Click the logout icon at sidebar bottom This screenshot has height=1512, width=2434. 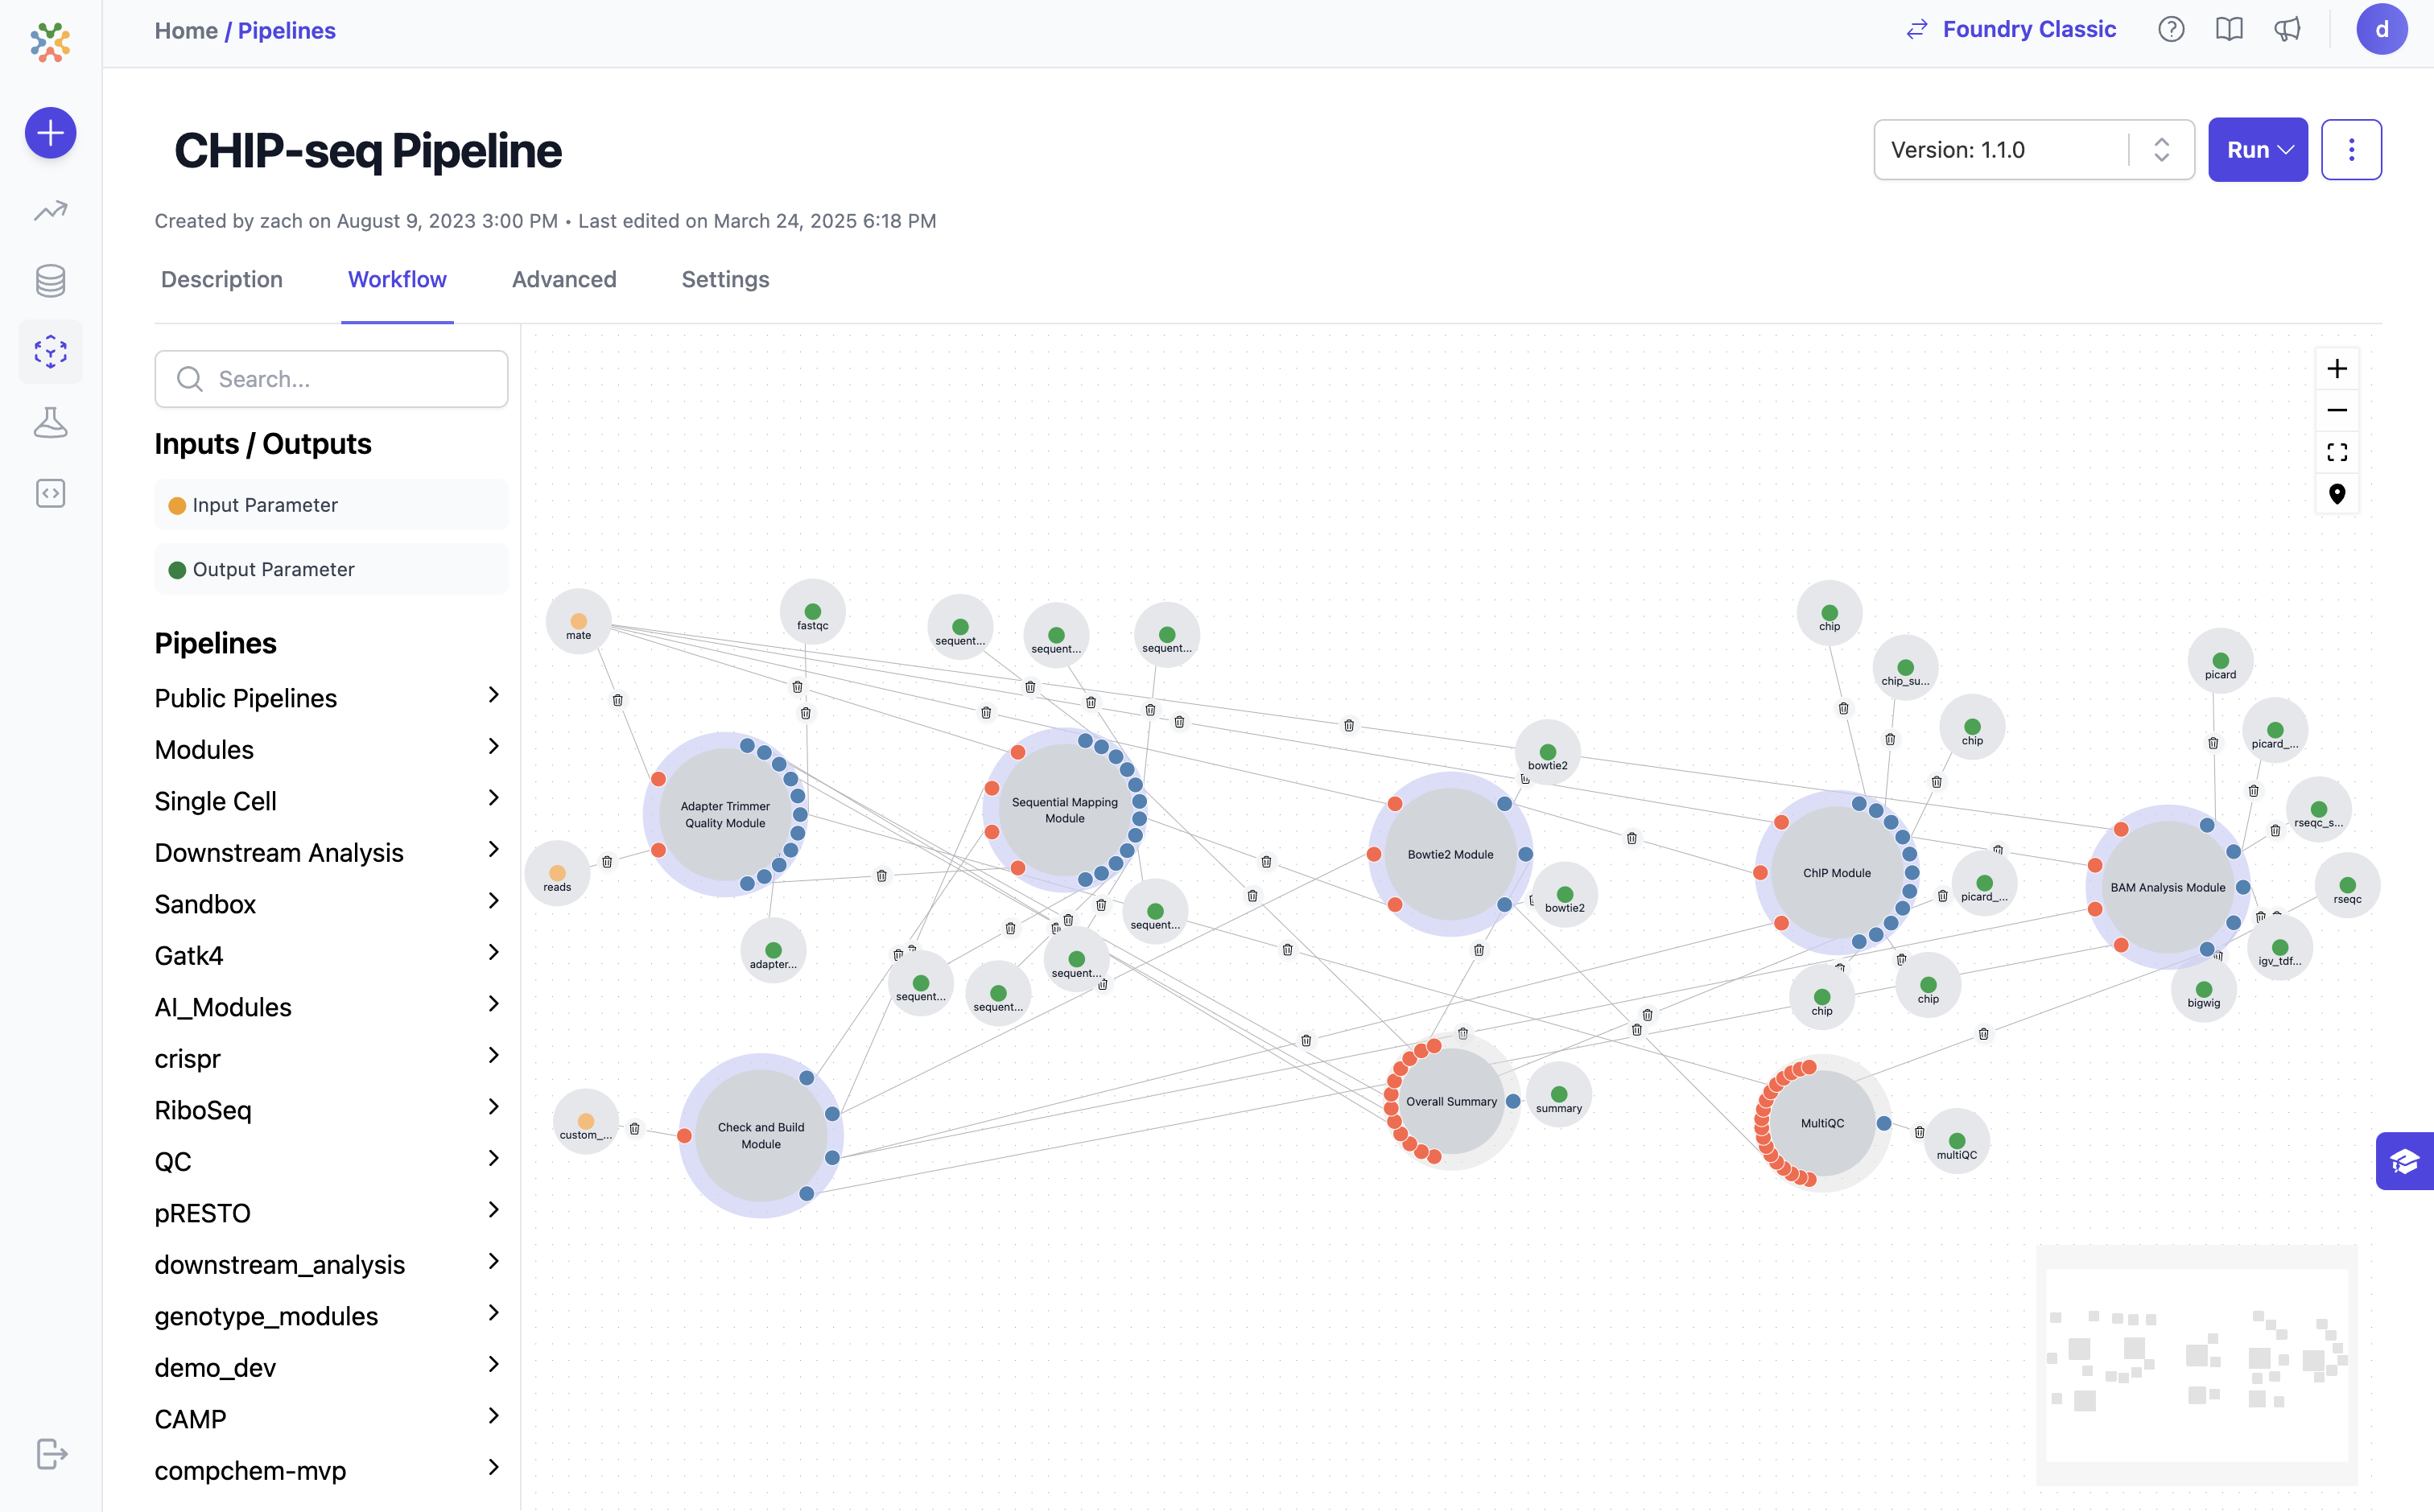pyautogui.click(x=50, y=1453)
